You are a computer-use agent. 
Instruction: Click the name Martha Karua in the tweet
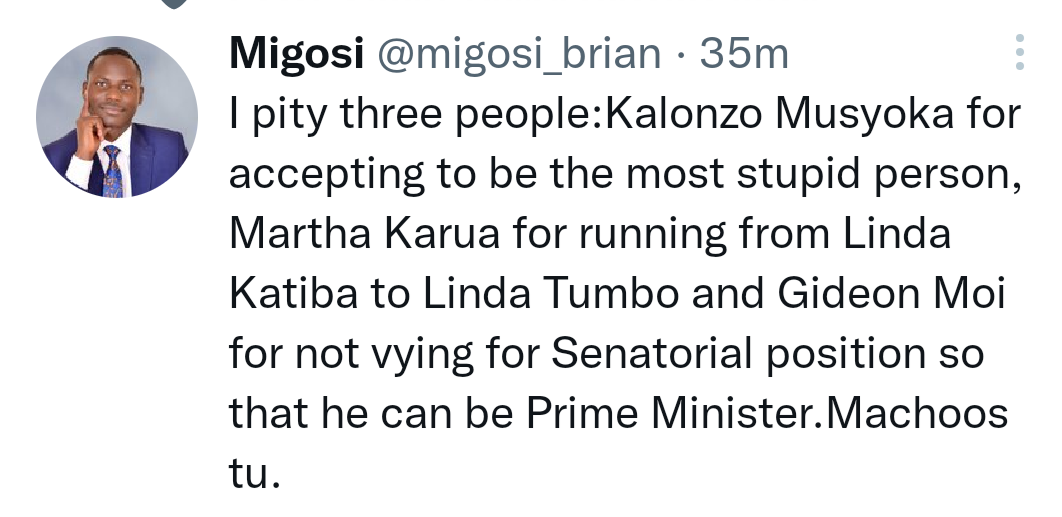click(x=364, y=234)
